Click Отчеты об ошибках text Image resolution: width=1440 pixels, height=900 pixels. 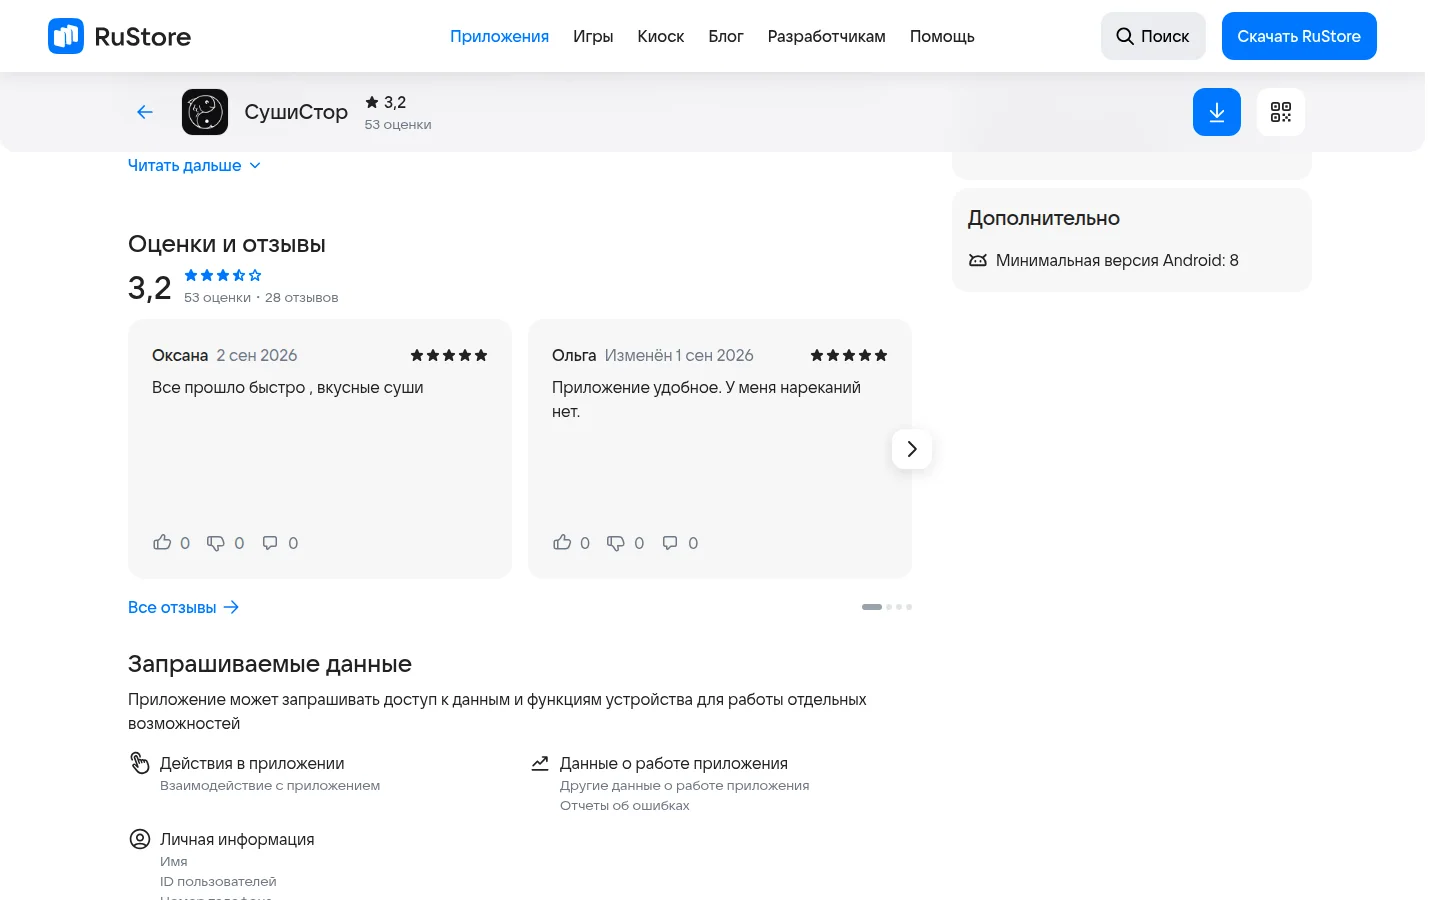coord(625,805)
